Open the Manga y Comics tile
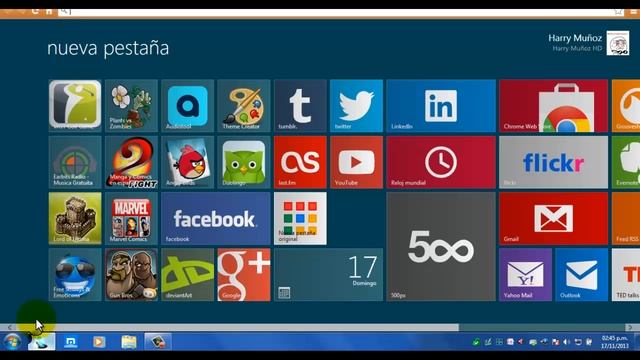 131,162
